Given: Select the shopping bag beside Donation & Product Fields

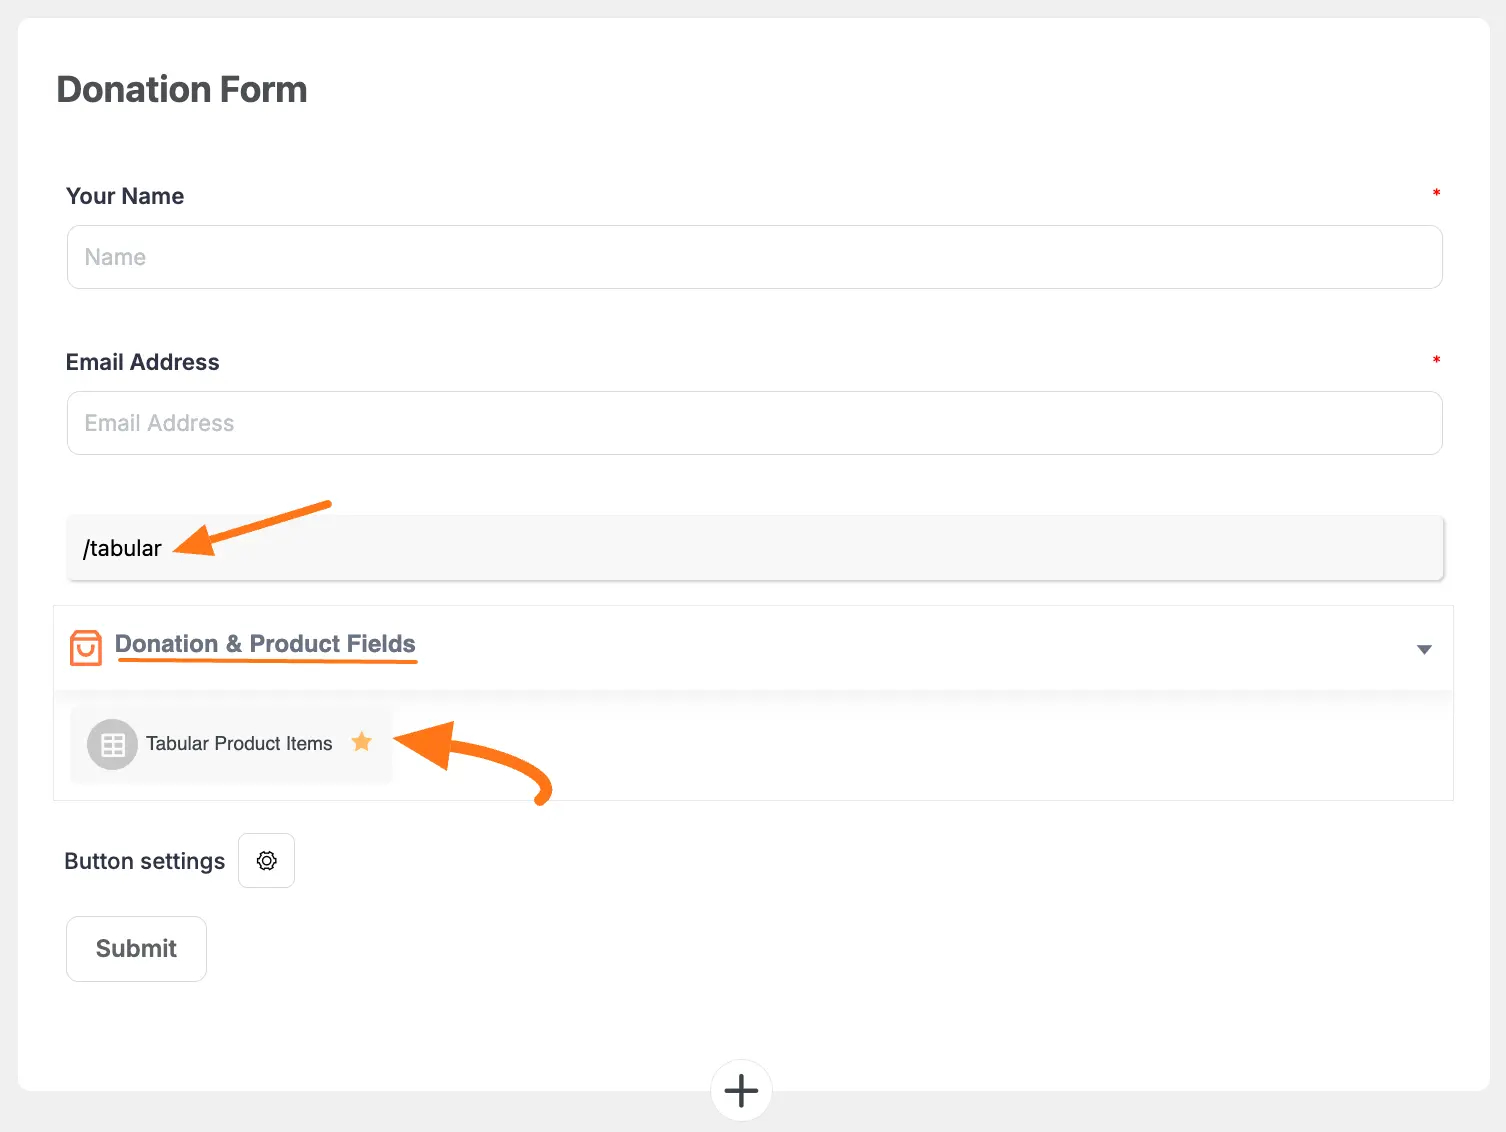Looking at the screenshot, I should coord(85,647).
